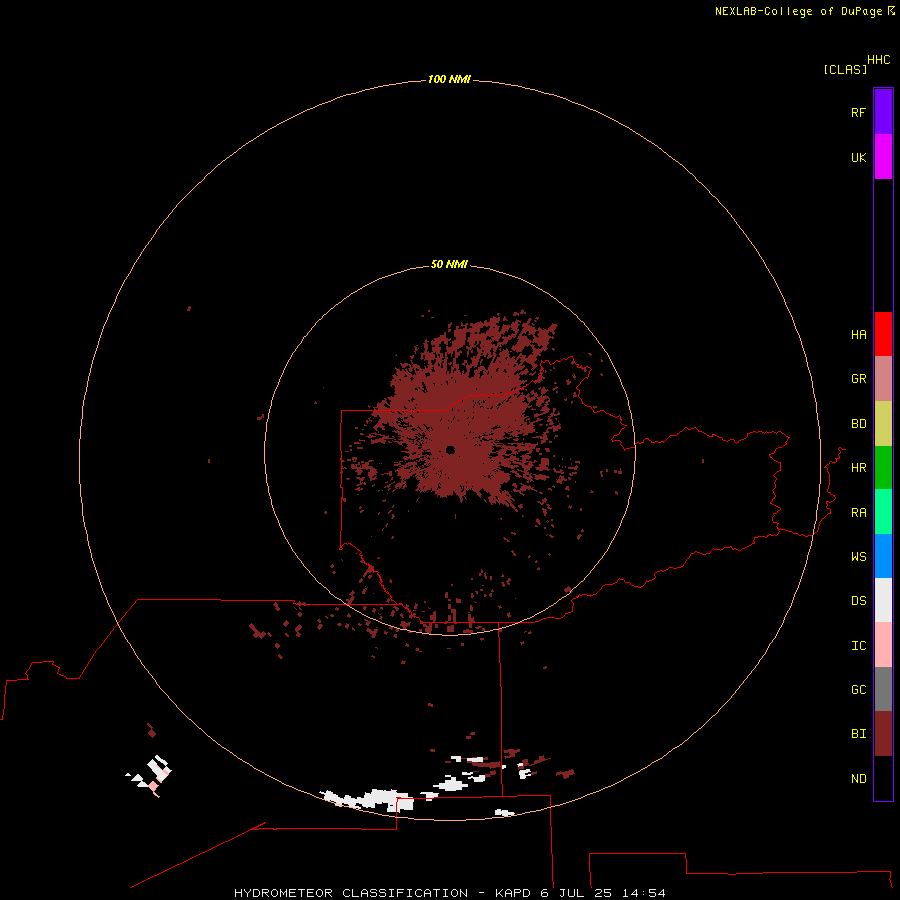Click the HA red legend swatch
The height and width of the screenshot is (900, 900).
(x=883, y=334)
